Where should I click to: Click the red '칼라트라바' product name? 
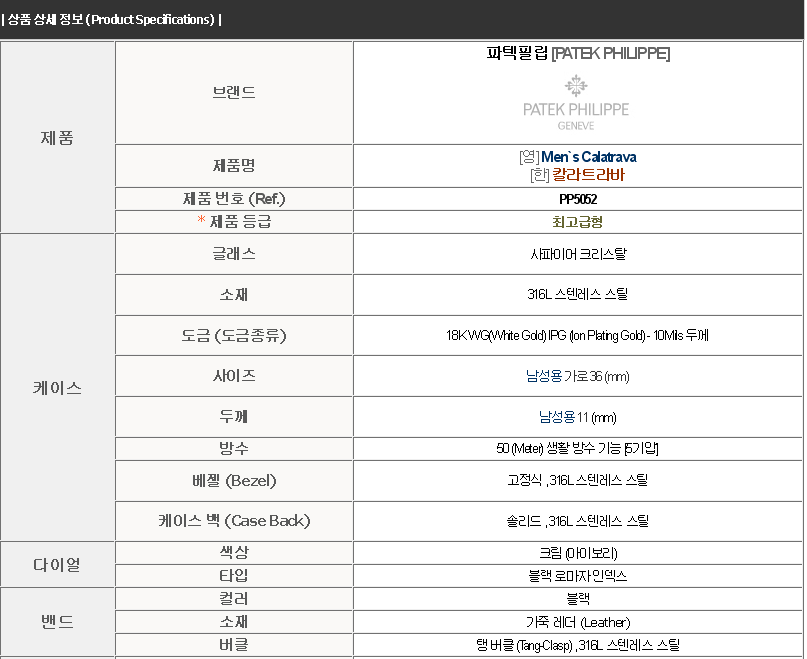588,175
